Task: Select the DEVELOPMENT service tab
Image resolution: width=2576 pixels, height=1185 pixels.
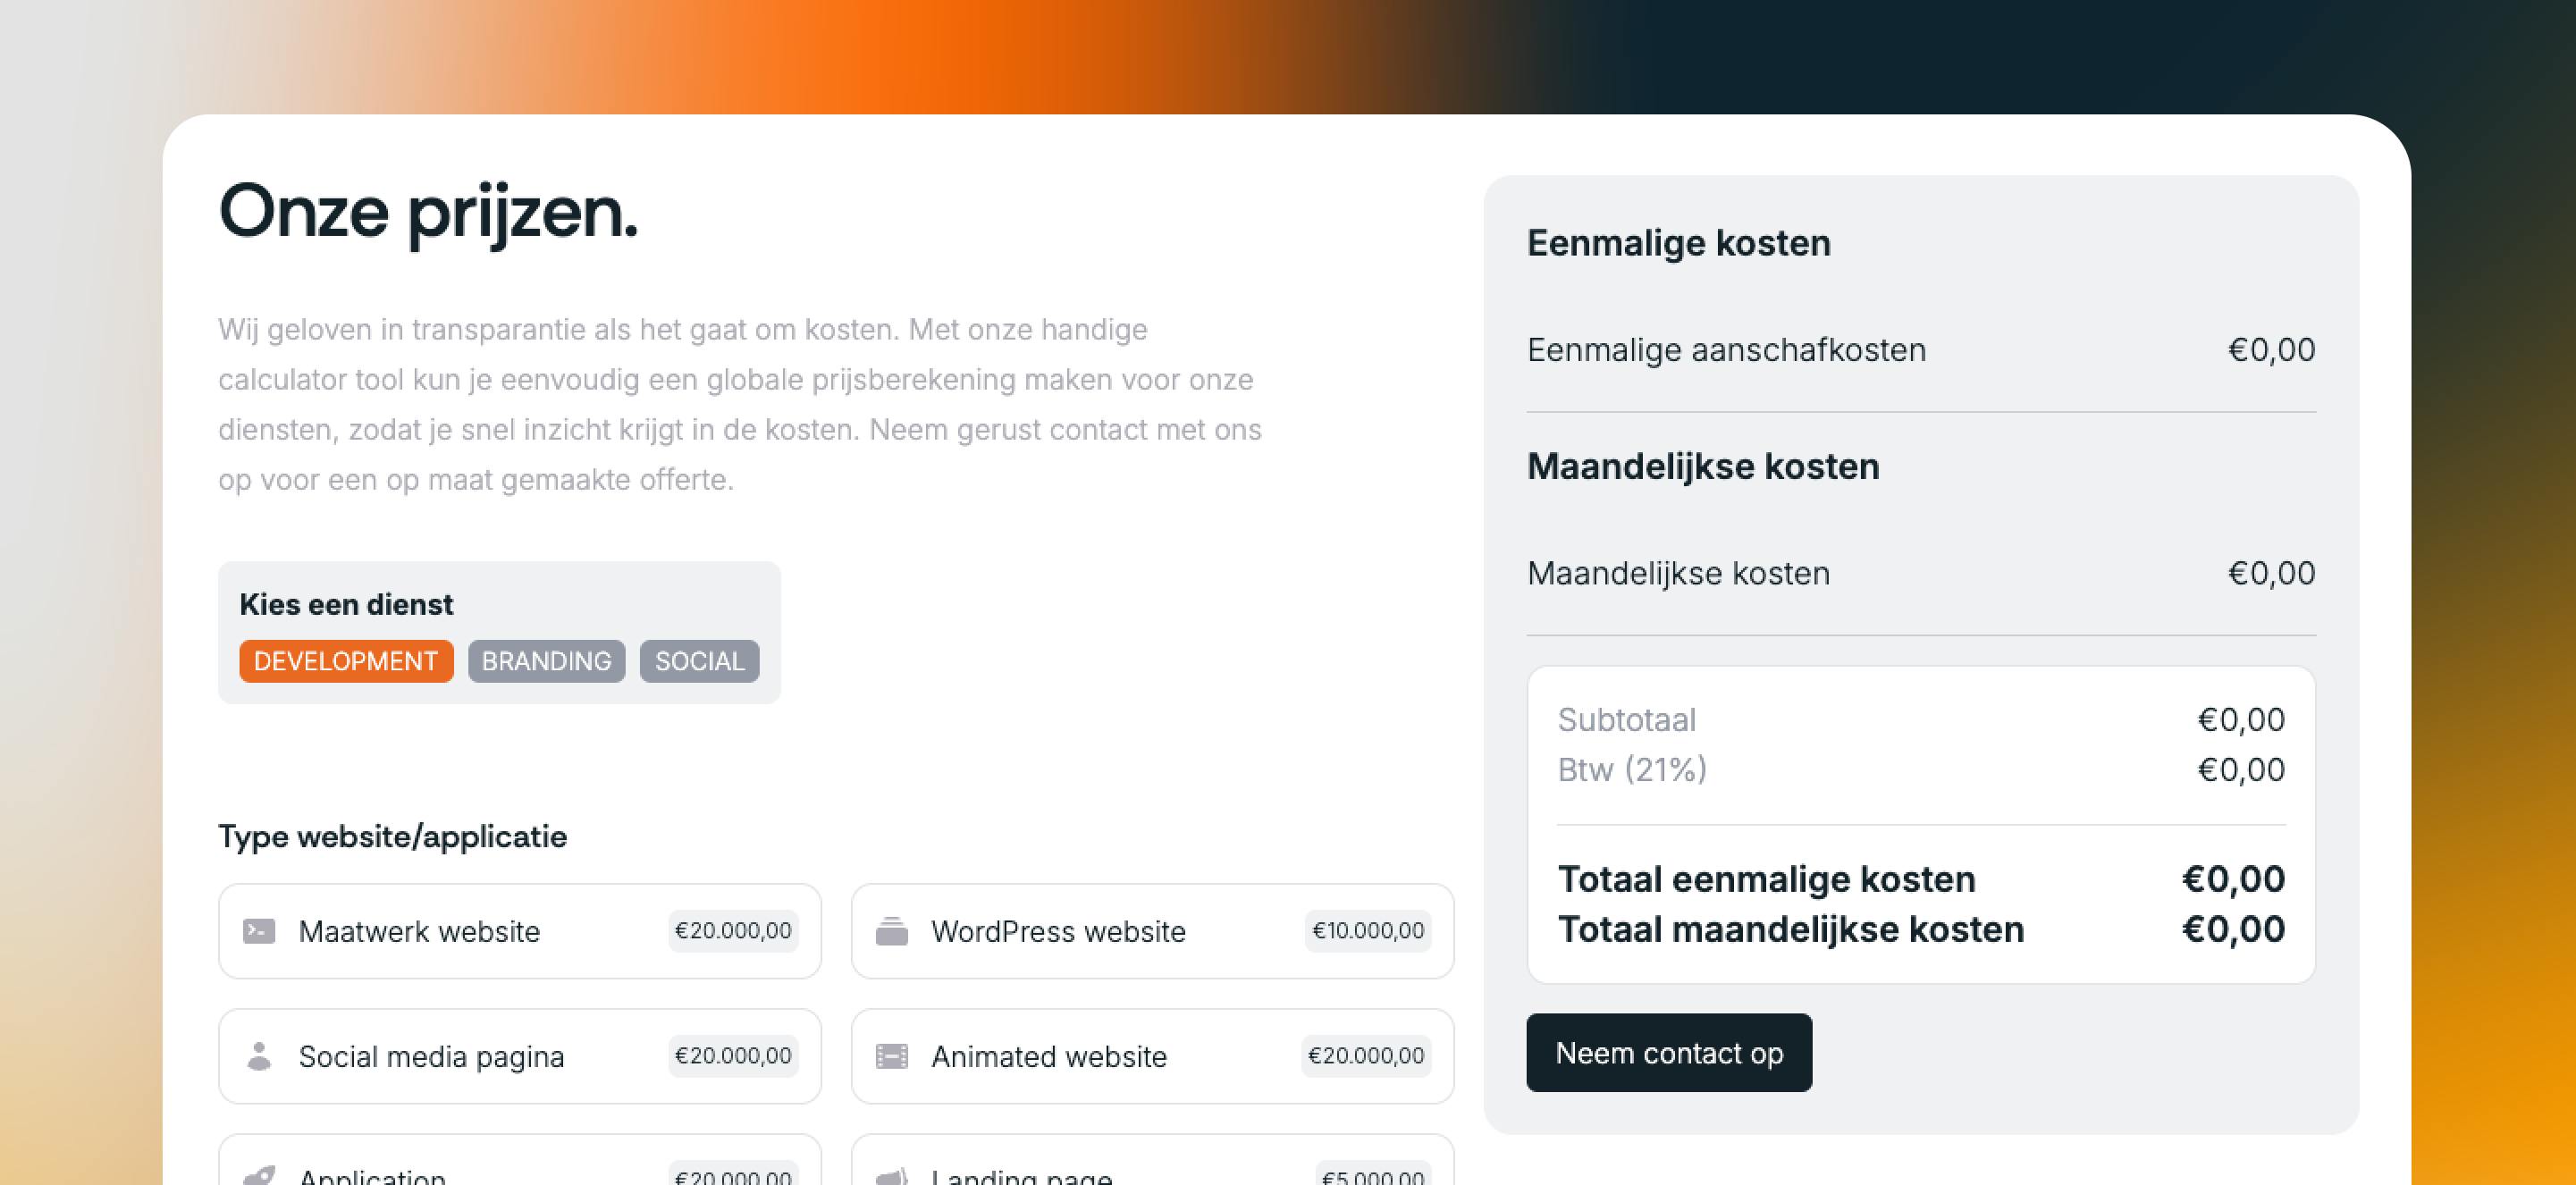Action: coord(346,661)
